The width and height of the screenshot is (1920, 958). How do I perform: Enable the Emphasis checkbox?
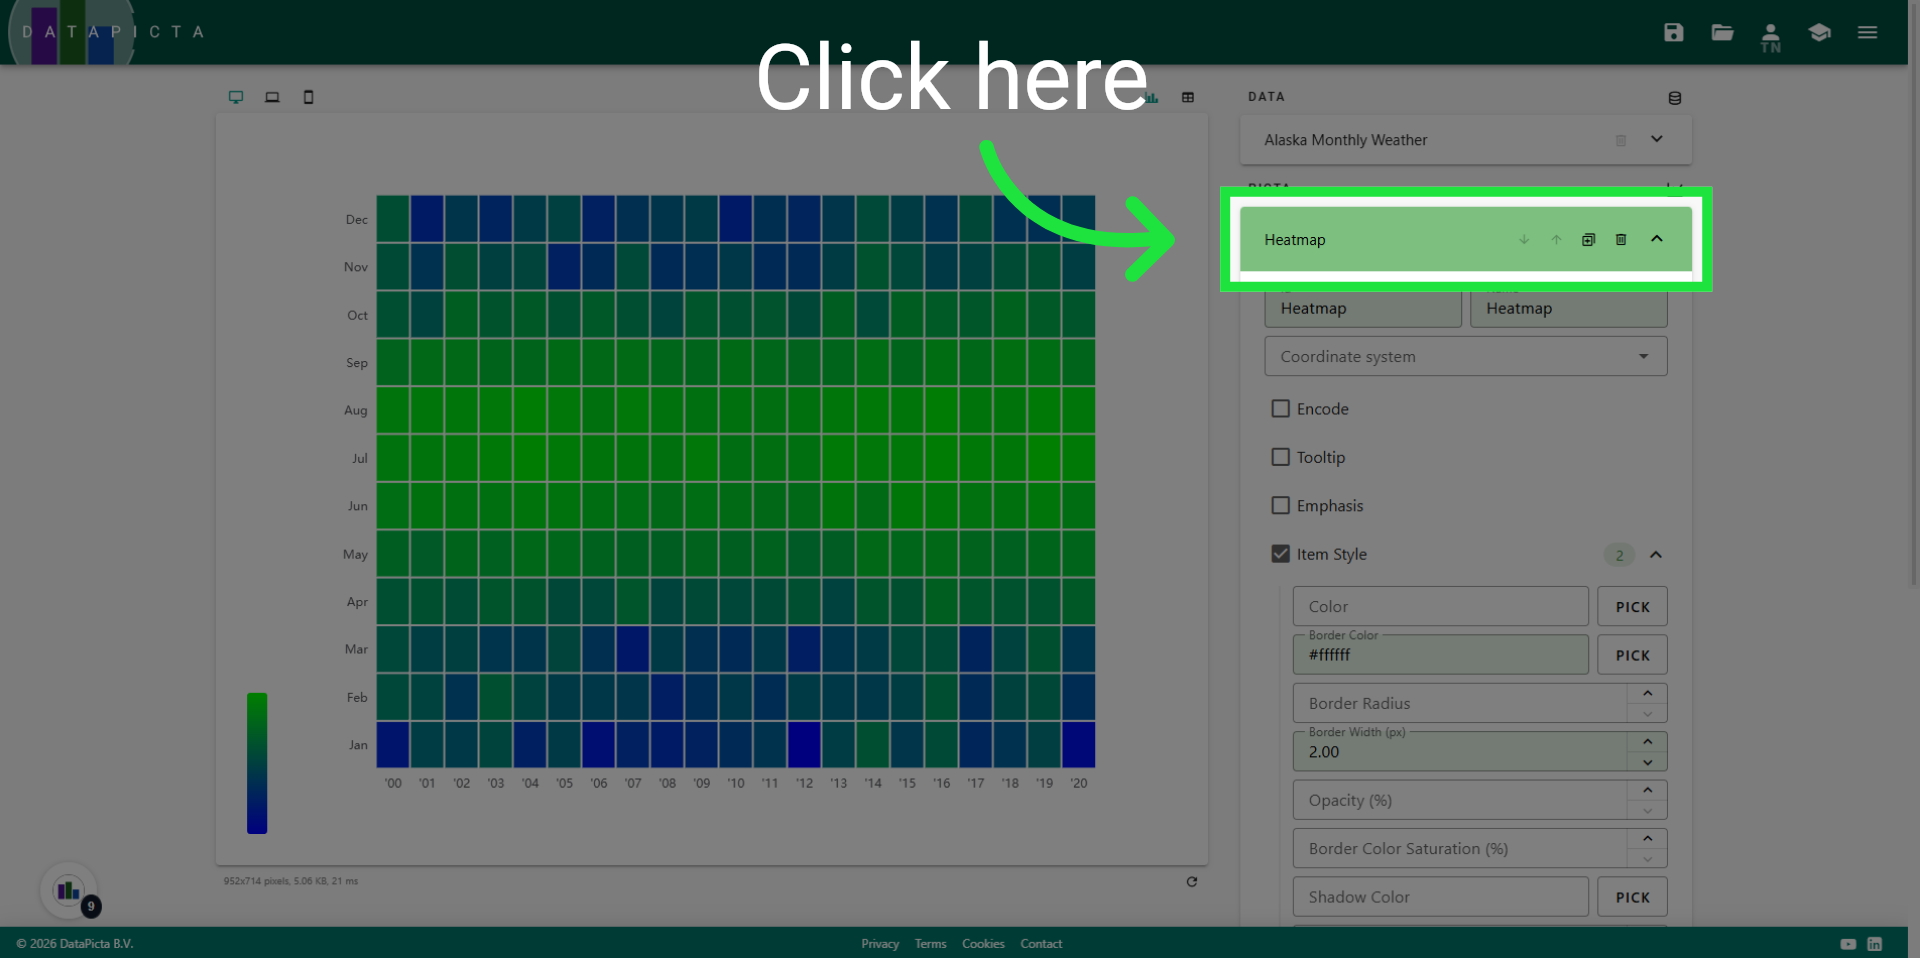[x=1280, y=505]
